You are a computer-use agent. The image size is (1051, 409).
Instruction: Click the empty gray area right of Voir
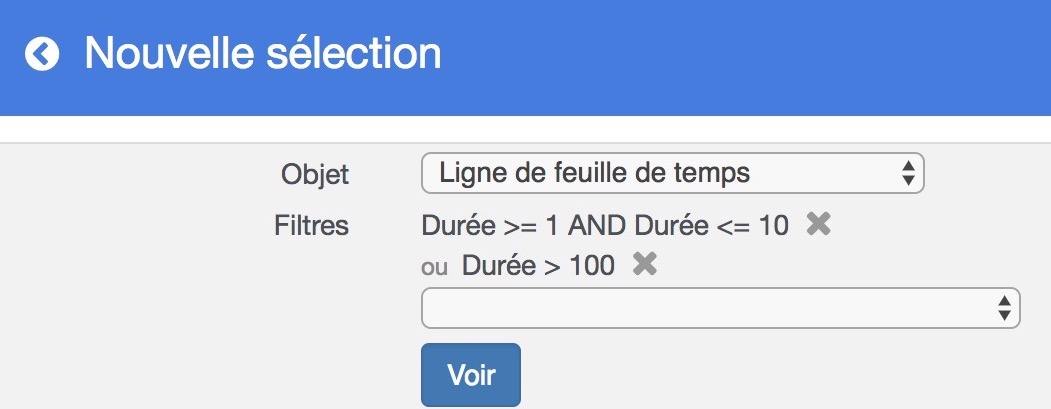coord(780,375)
